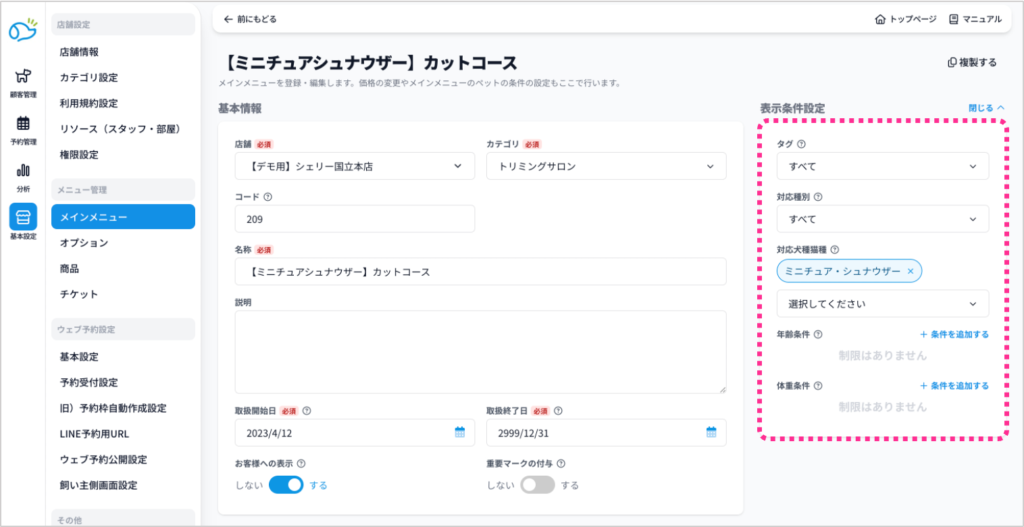Select オプション in the sidebar menu

click(x=84, y=243)
